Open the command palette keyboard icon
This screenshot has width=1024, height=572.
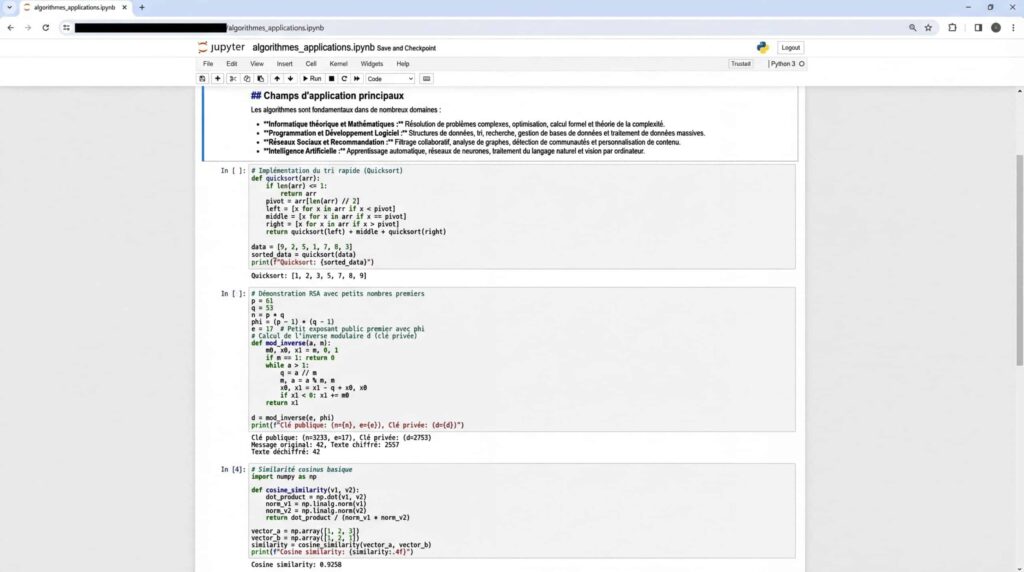coord(426,79)
